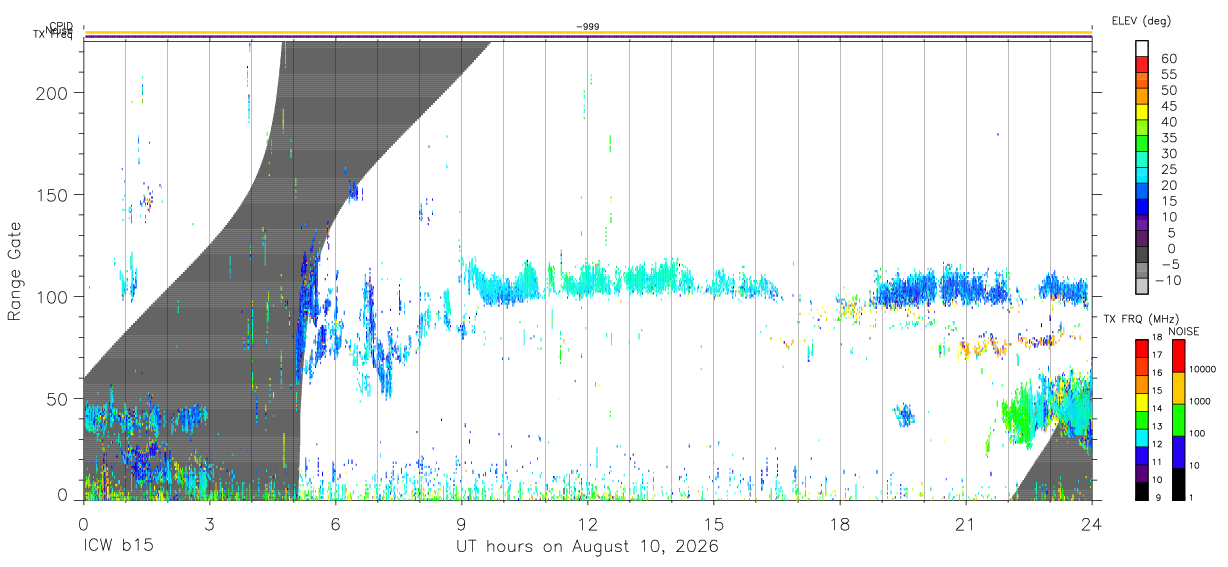Click the black bottom segment of TX FRQ colorbar
The width and height of the screenshot is (1228, 567).
(1142, 491)
